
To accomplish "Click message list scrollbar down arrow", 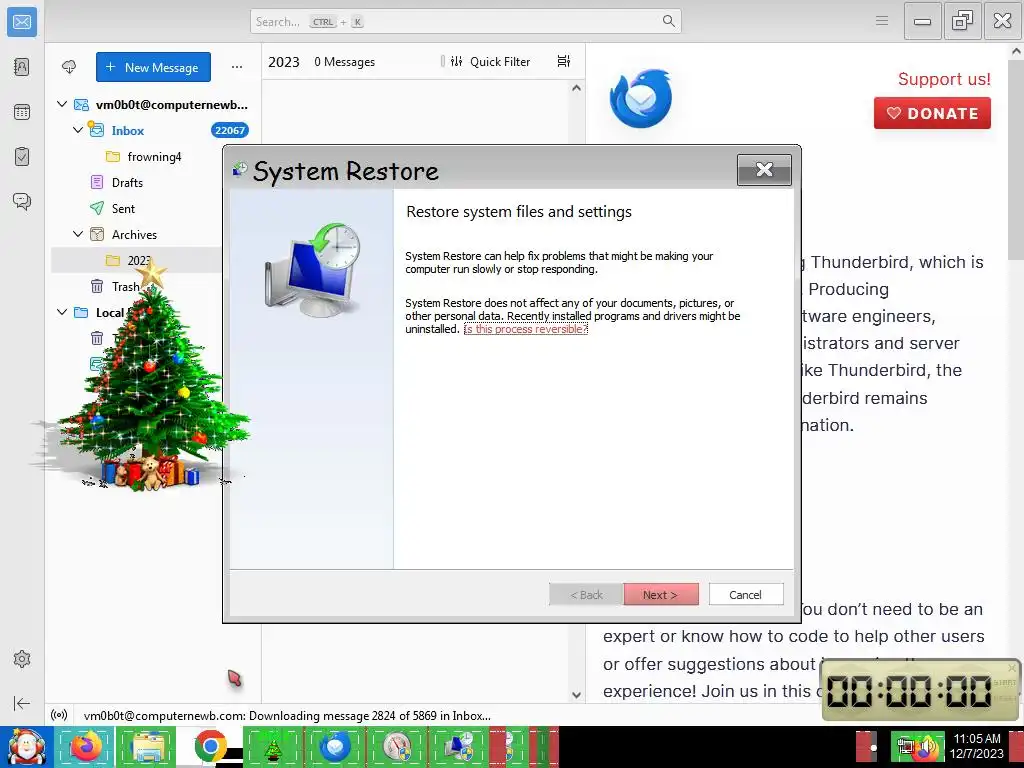I will [576, 695].
